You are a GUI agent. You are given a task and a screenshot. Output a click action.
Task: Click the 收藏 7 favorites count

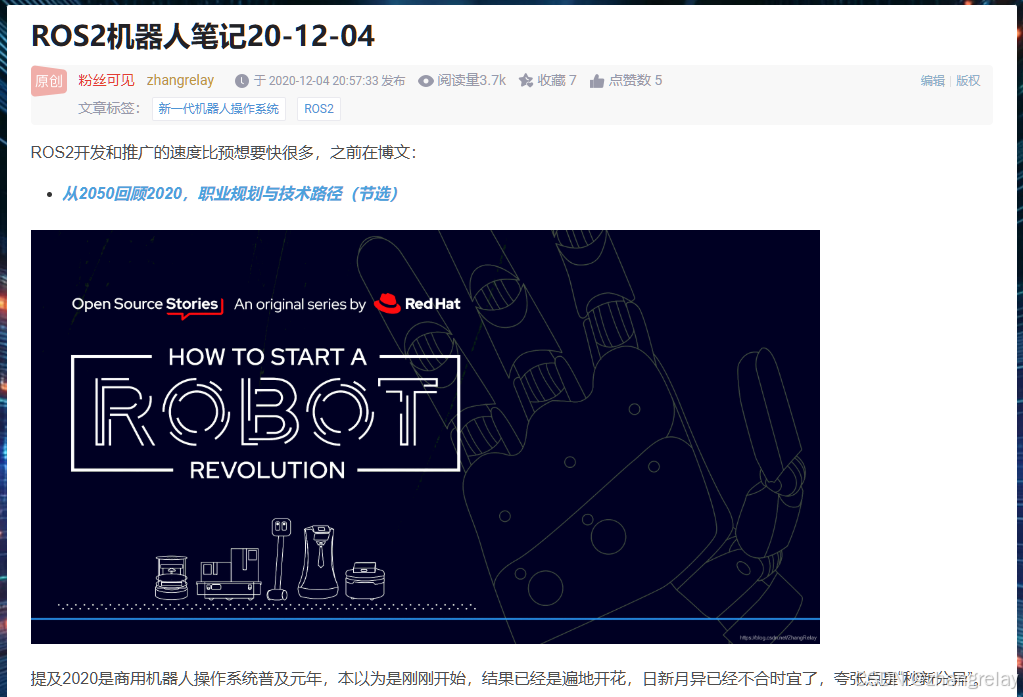pos(557,80)
